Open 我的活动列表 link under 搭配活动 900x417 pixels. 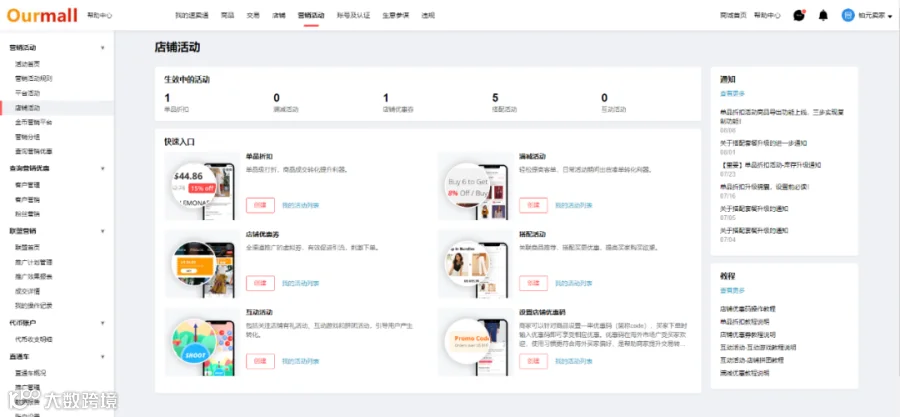(574, 283)
